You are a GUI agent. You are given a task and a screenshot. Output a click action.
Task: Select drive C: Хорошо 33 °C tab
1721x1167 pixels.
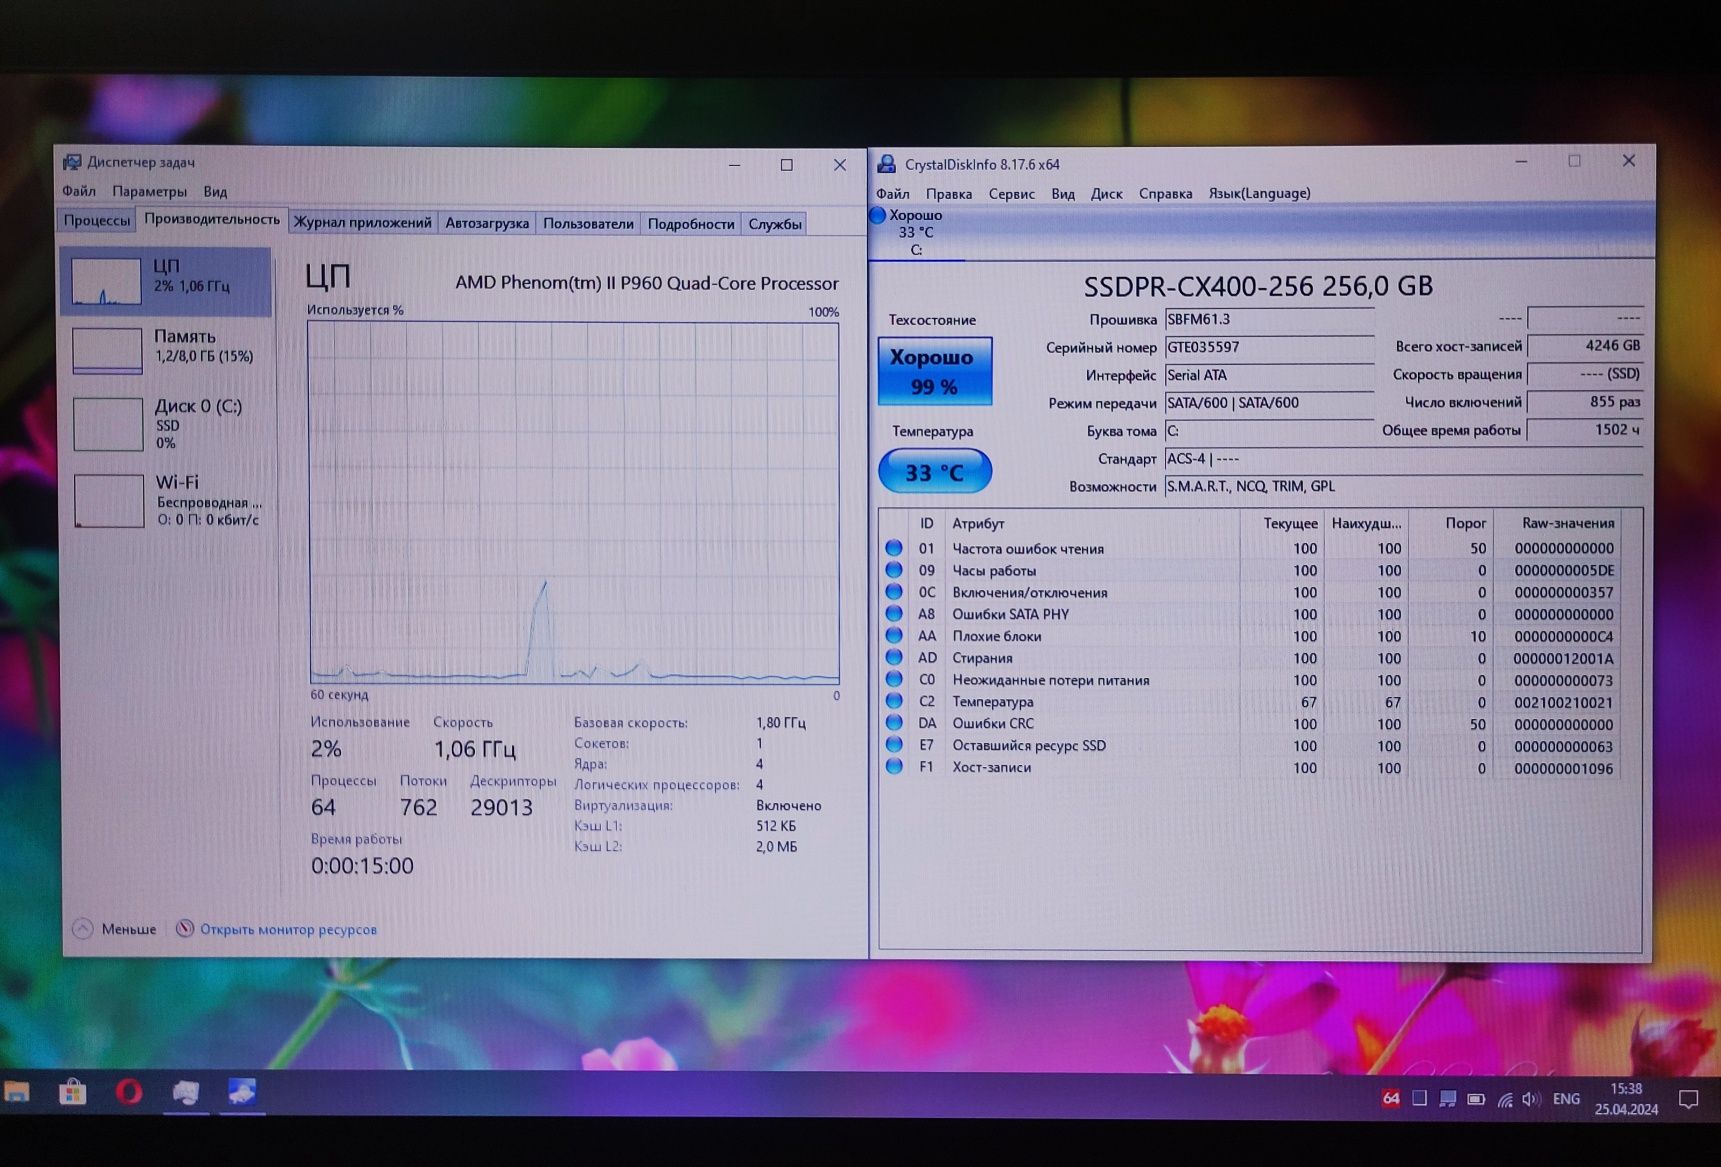click(915, 232)
